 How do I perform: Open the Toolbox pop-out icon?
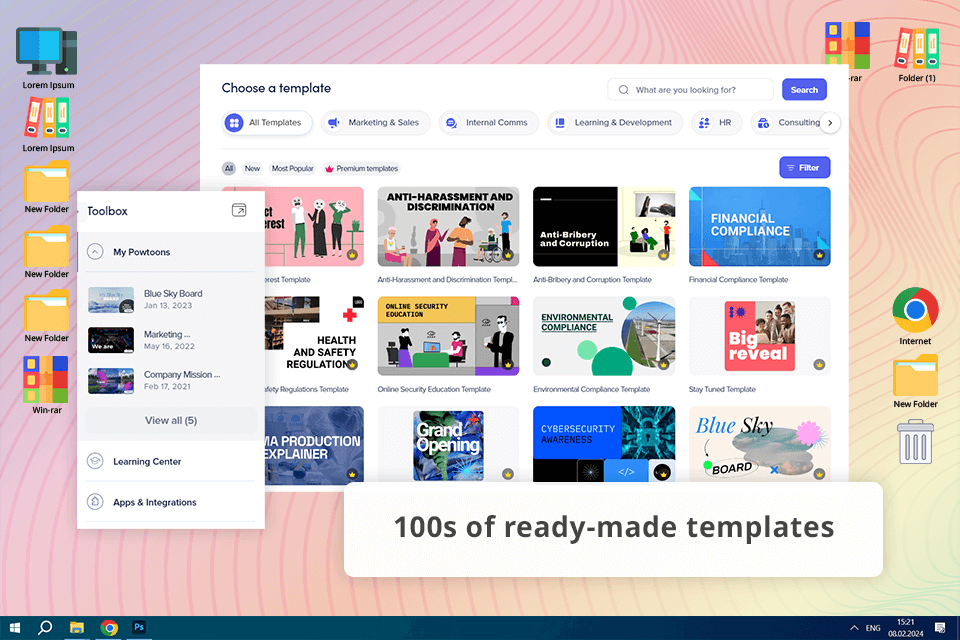(239, 210)
